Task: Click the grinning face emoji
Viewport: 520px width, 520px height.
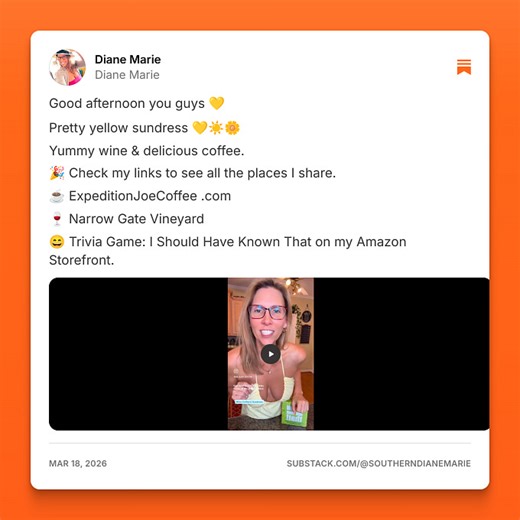Action: pyautogui.click(x=57, y=242)
